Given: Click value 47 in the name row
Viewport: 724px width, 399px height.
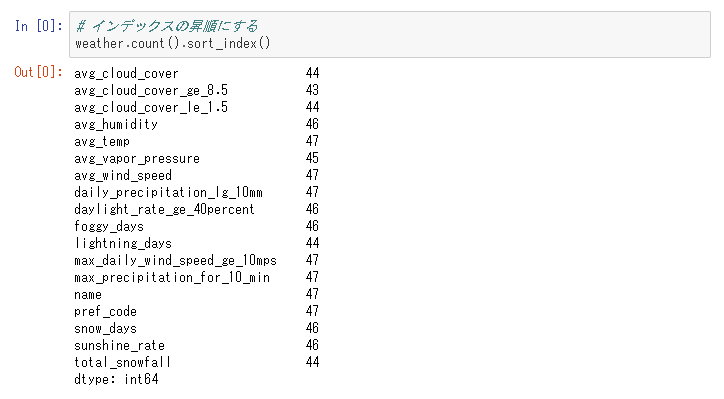Looking at the screenshot, I should click(x=312, y=294).
